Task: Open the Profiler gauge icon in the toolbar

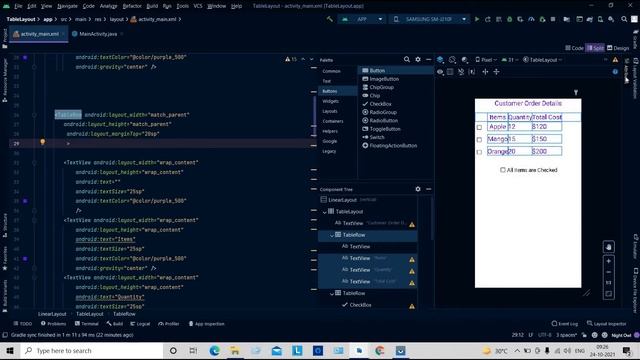Action: pyautogui.click(x=531, y=19)
